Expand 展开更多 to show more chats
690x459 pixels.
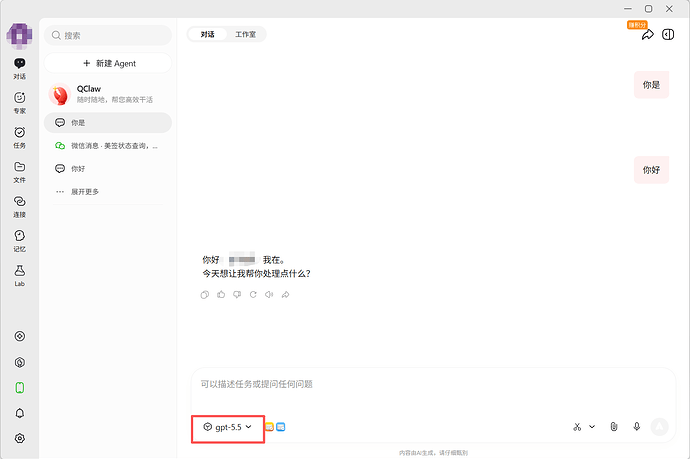(x=108, y=191)
